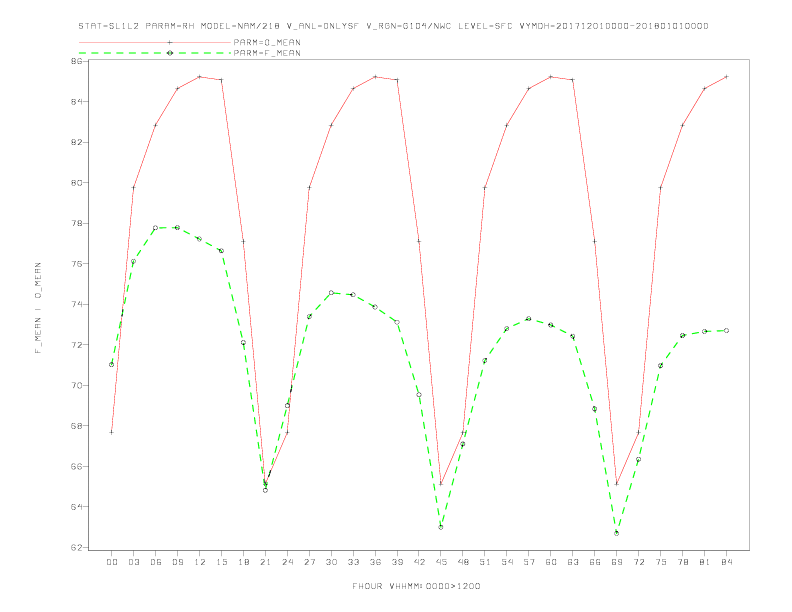Click x-axis tick label 45
This screenshot has width=792, height=612.
click(441, 562)
